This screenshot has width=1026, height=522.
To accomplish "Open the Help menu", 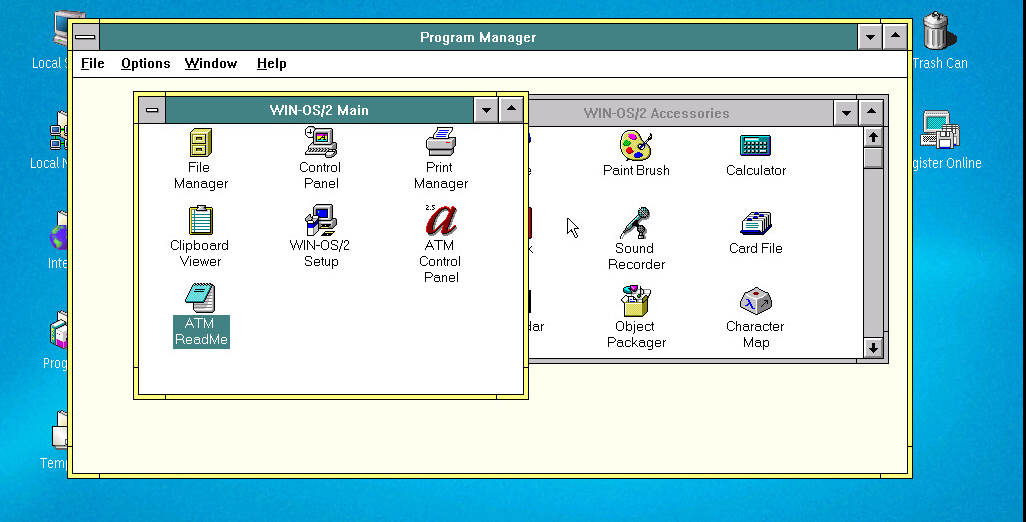I will 271,63.
